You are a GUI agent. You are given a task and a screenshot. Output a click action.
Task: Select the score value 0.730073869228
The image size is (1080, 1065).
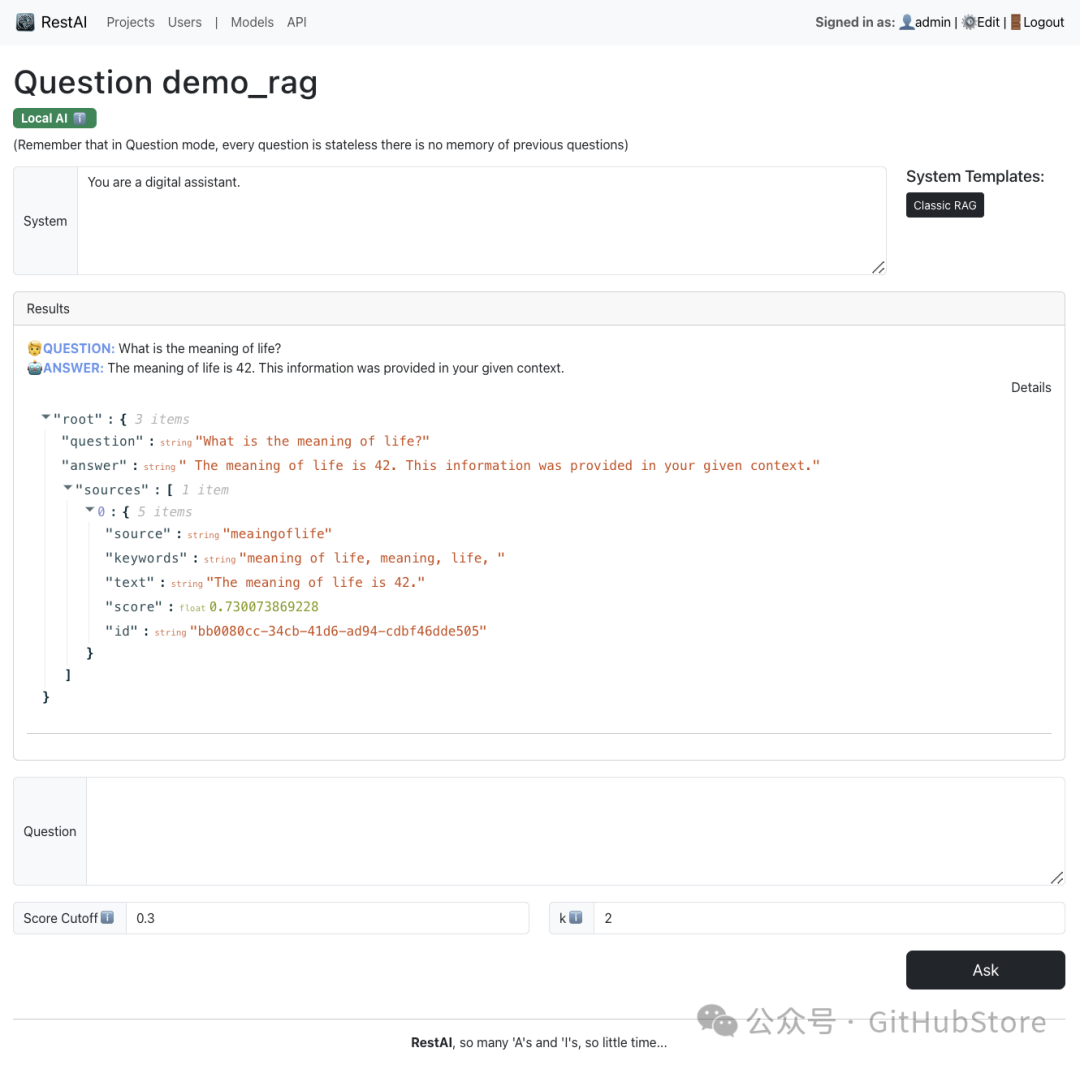pos(264,607)
